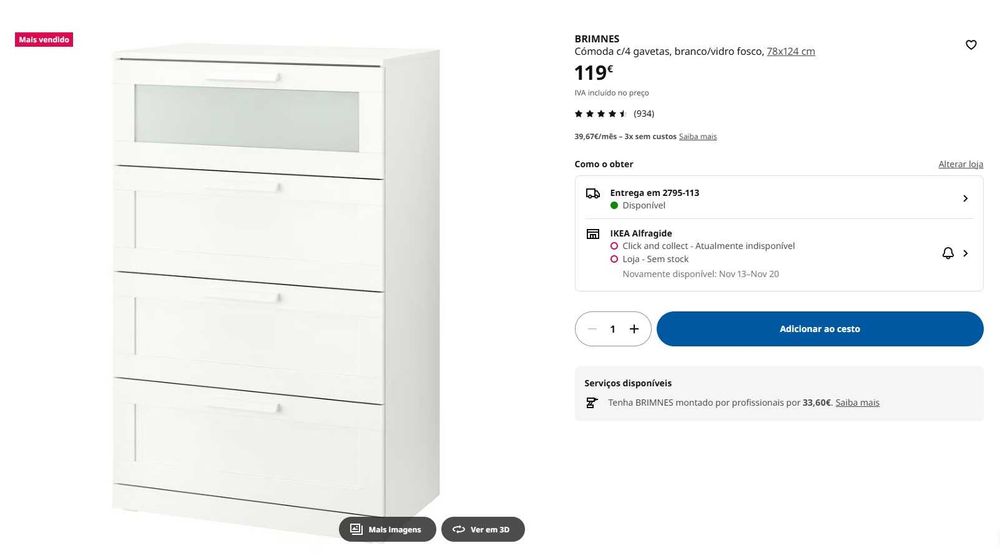
Task: Click the quantity field showing 1
Action: (x=612, y=329)
